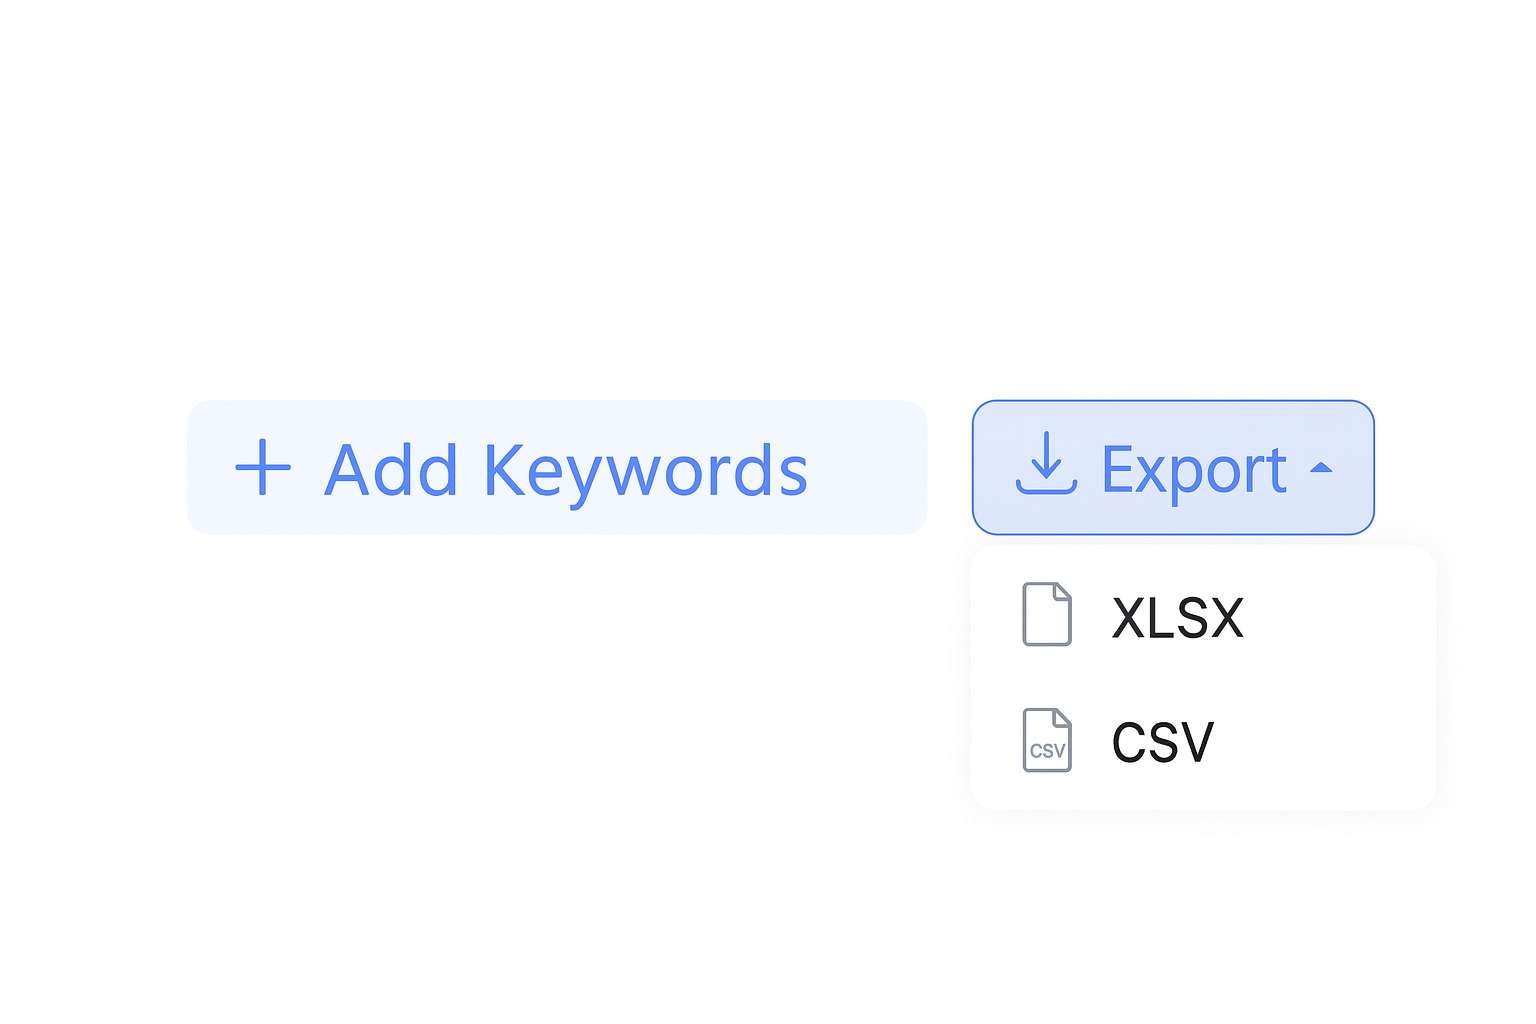Click the XLSX text label
Screen dimensions: 1536x1024
tap(1177, 617)
